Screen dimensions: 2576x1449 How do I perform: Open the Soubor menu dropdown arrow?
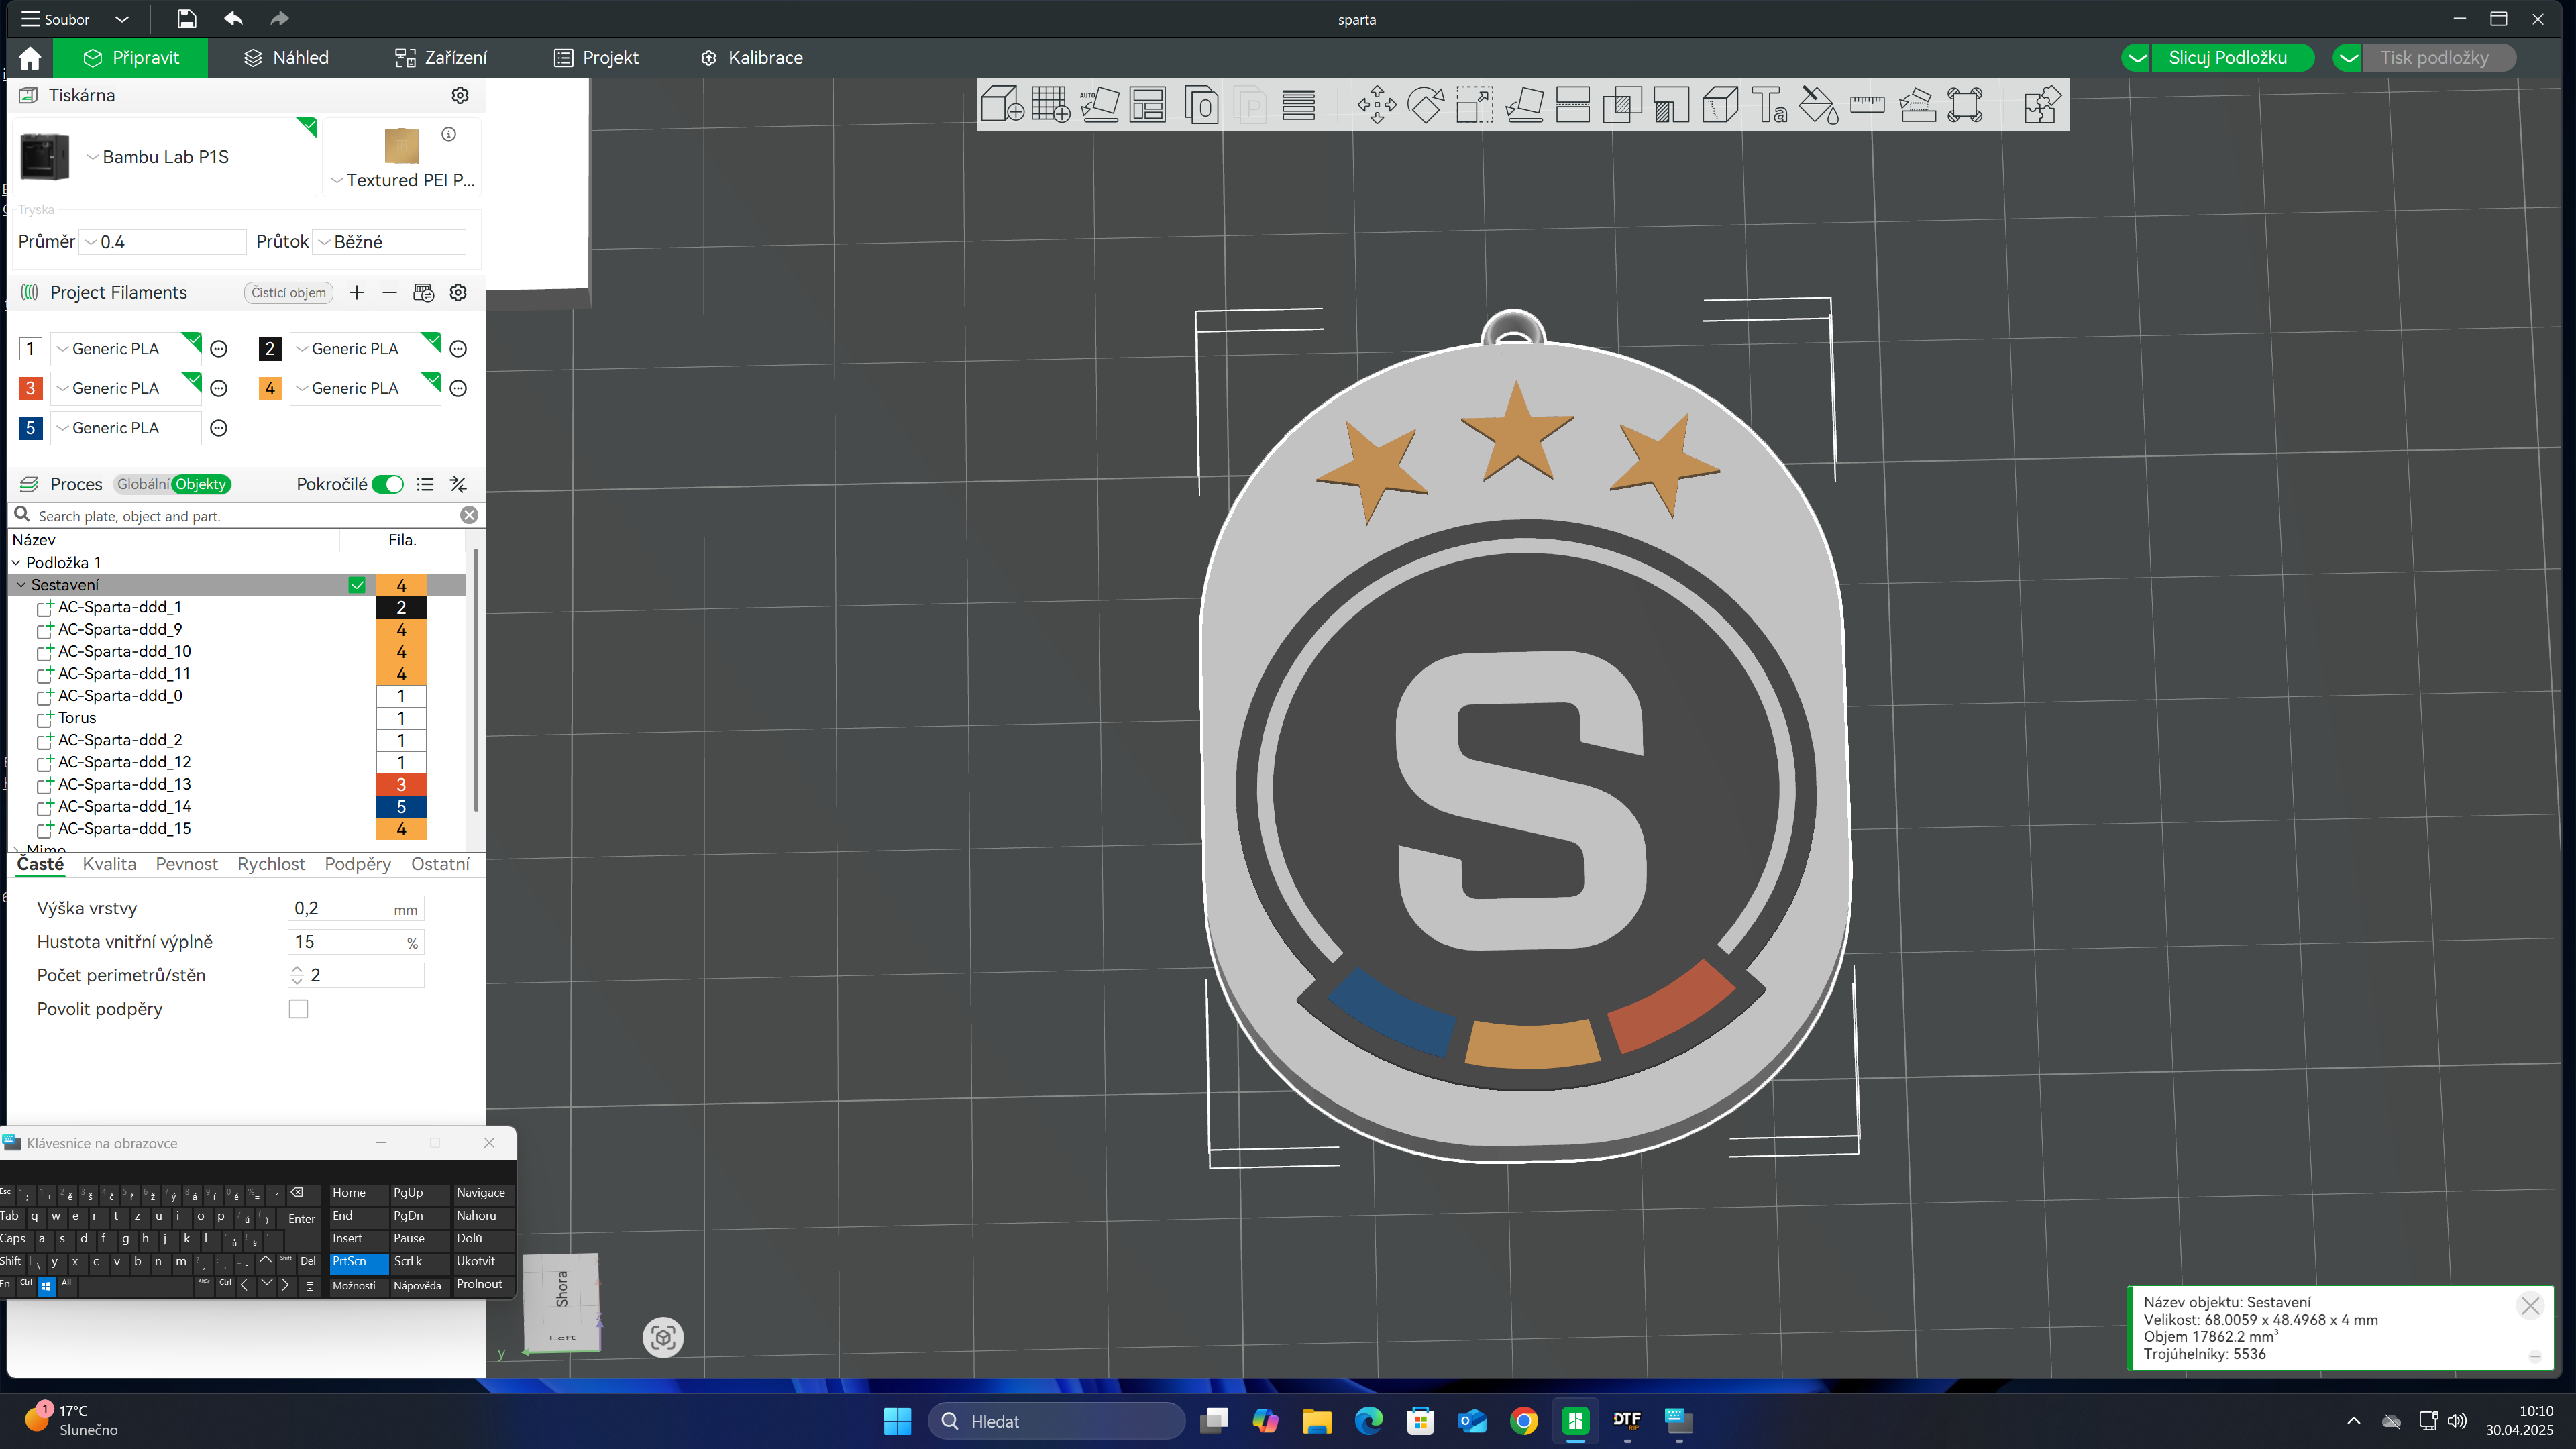(122, 19)
